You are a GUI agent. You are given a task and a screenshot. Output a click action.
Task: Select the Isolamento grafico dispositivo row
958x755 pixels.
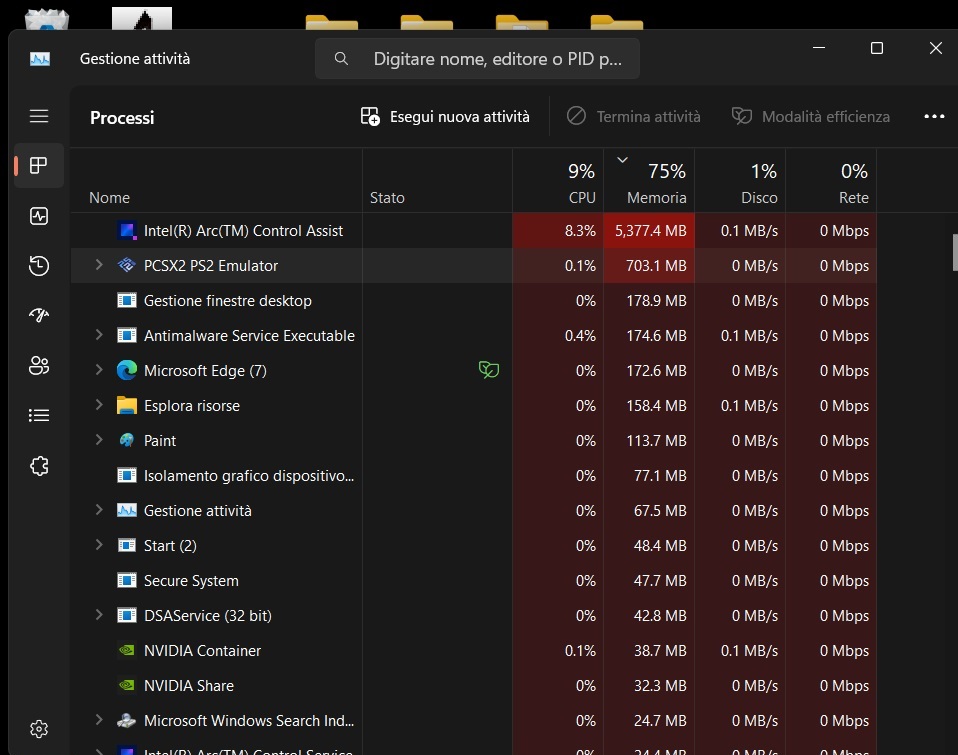[474, 475]
